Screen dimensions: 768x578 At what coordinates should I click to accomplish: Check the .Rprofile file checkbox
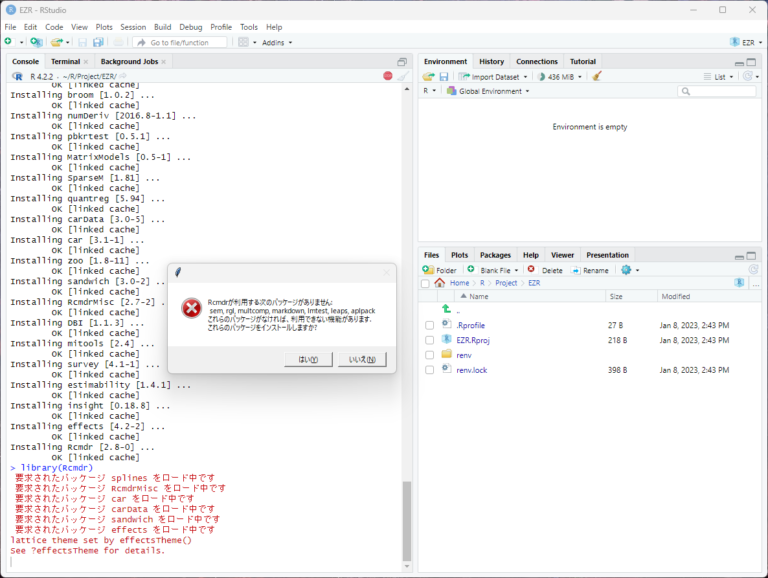[x=429, y=325]
